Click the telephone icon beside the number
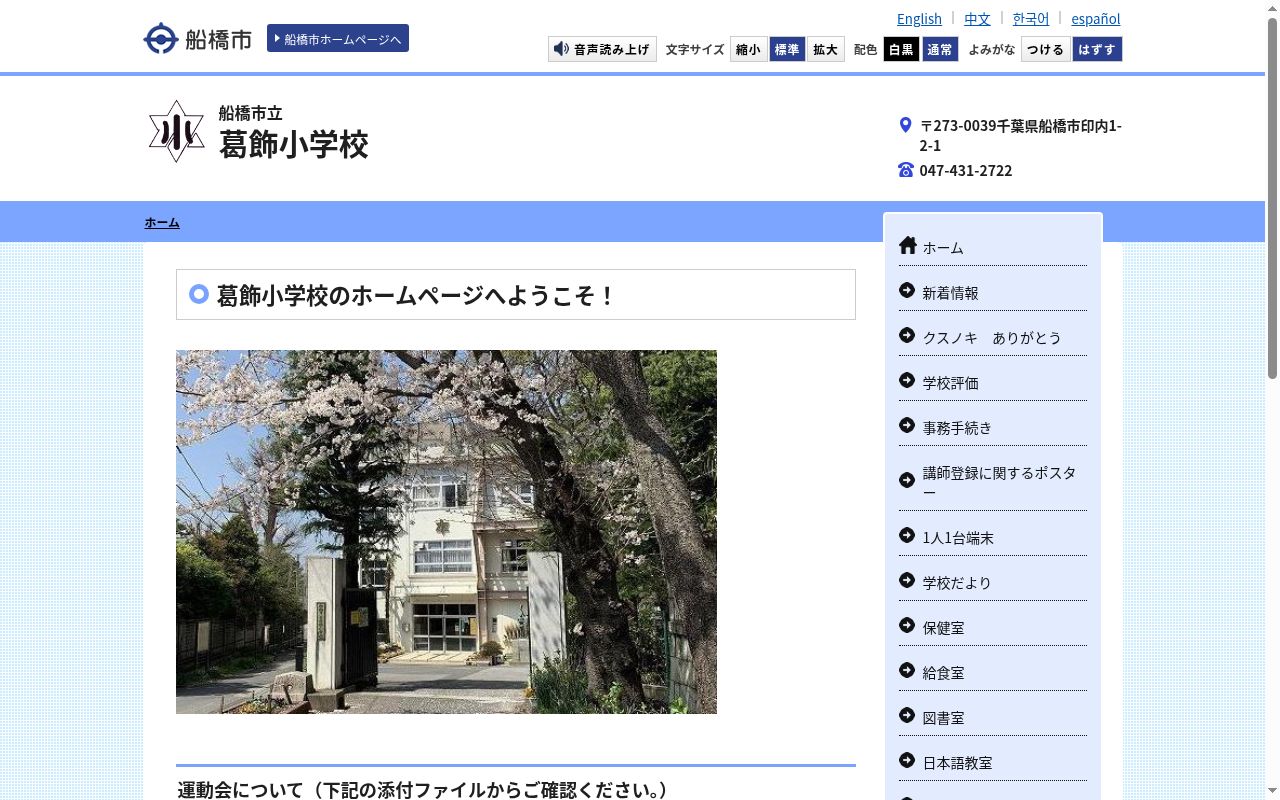 [906, 170]
